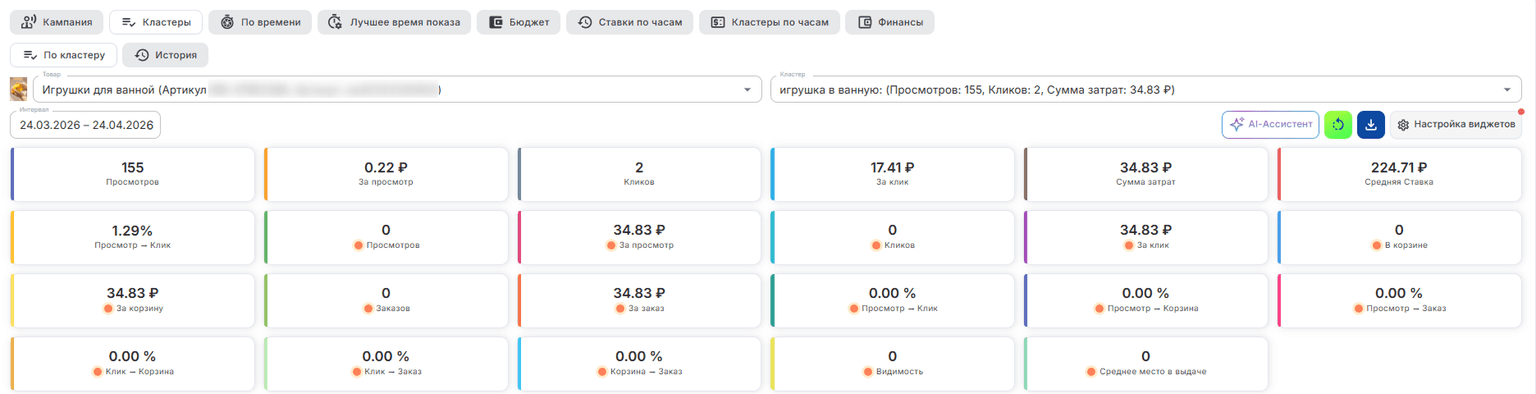Click the orange dot beside Клик → Заказ
1536x394 pixels.
[356, 371]
